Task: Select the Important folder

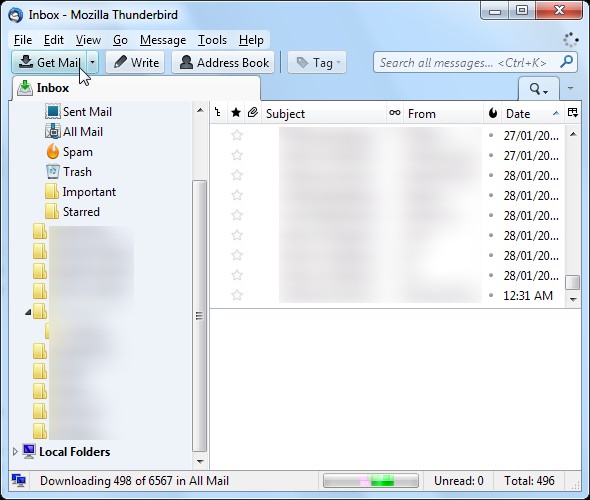Action: pos(89,192)
